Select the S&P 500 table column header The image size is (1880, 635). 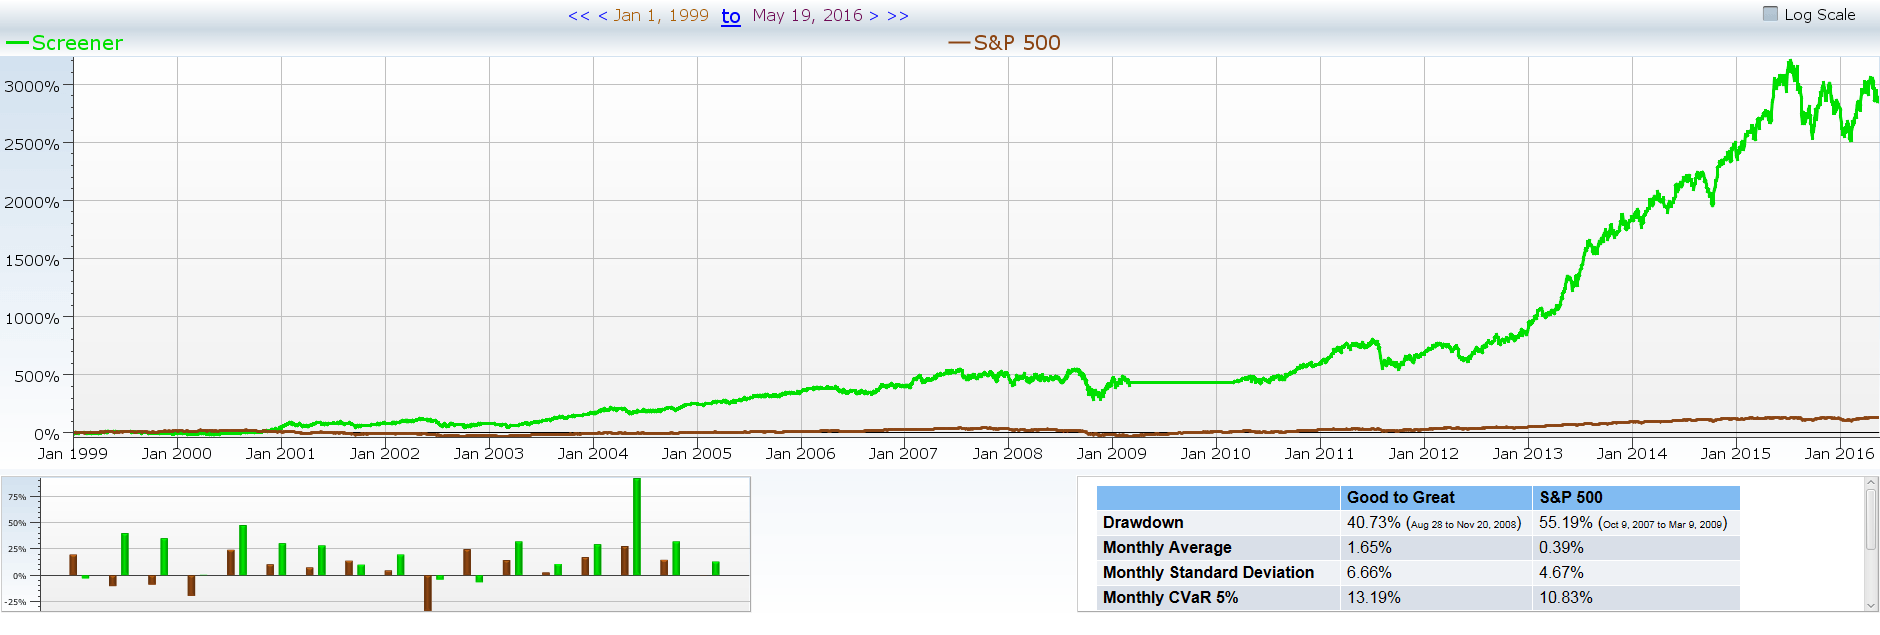pyautogui.click(x=1570, y=497)
